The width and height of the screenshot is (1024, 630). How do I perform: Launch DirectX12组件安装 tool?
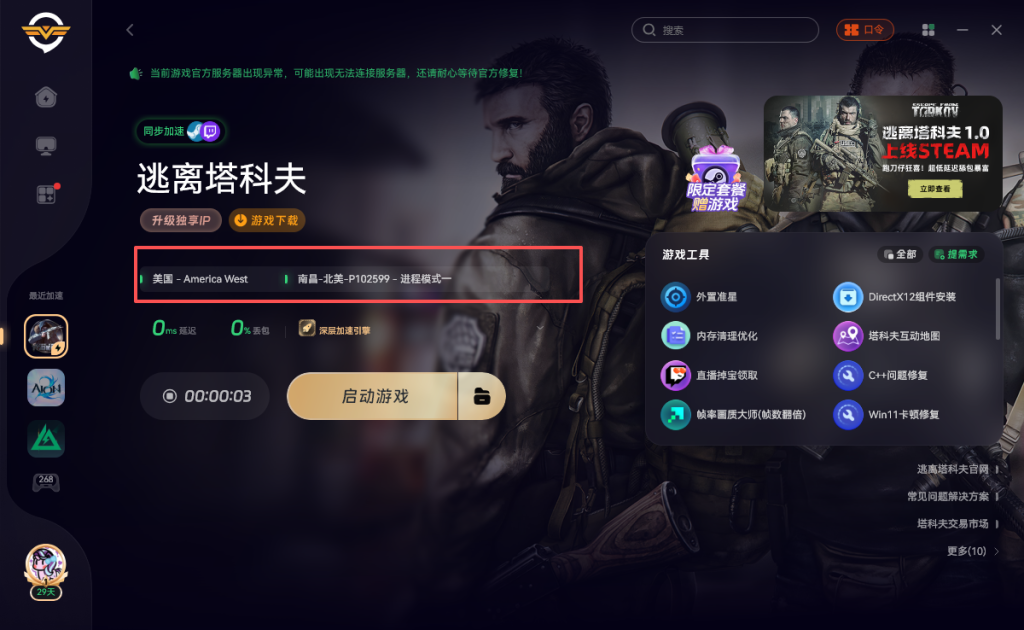895,297
